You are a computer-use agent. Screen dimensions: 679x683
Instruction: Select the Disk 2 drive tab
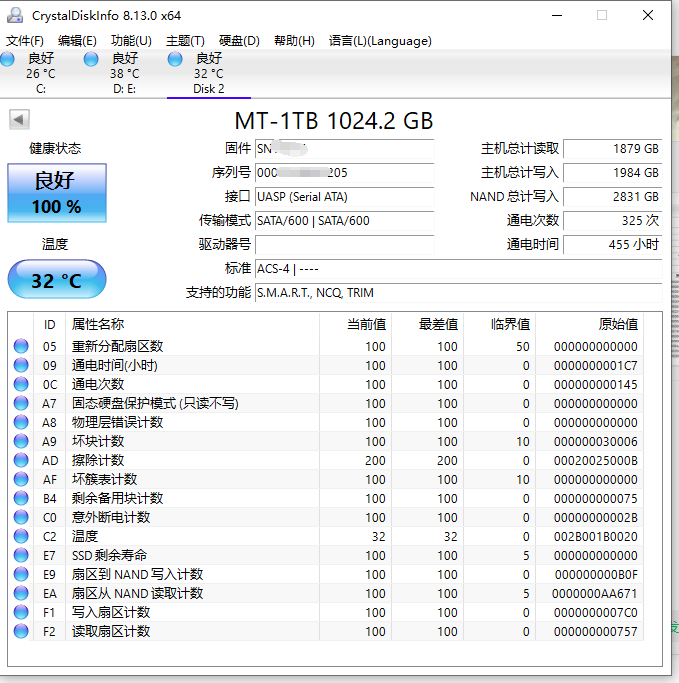209,73
